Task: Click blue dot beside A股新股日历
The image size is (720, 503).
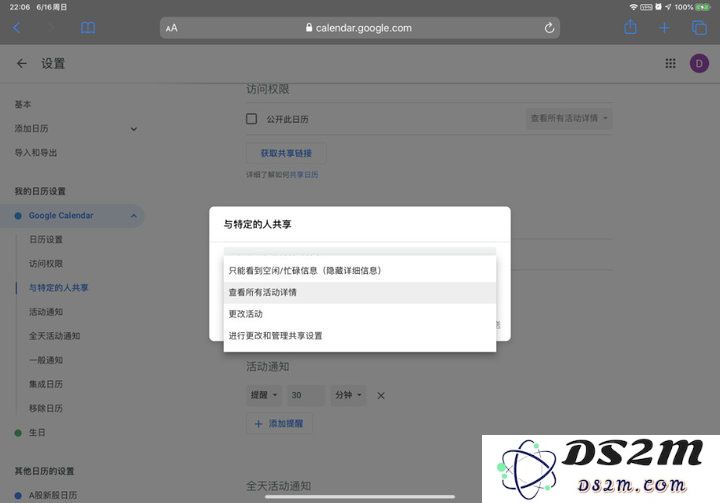Action: (x=18, y=495)
